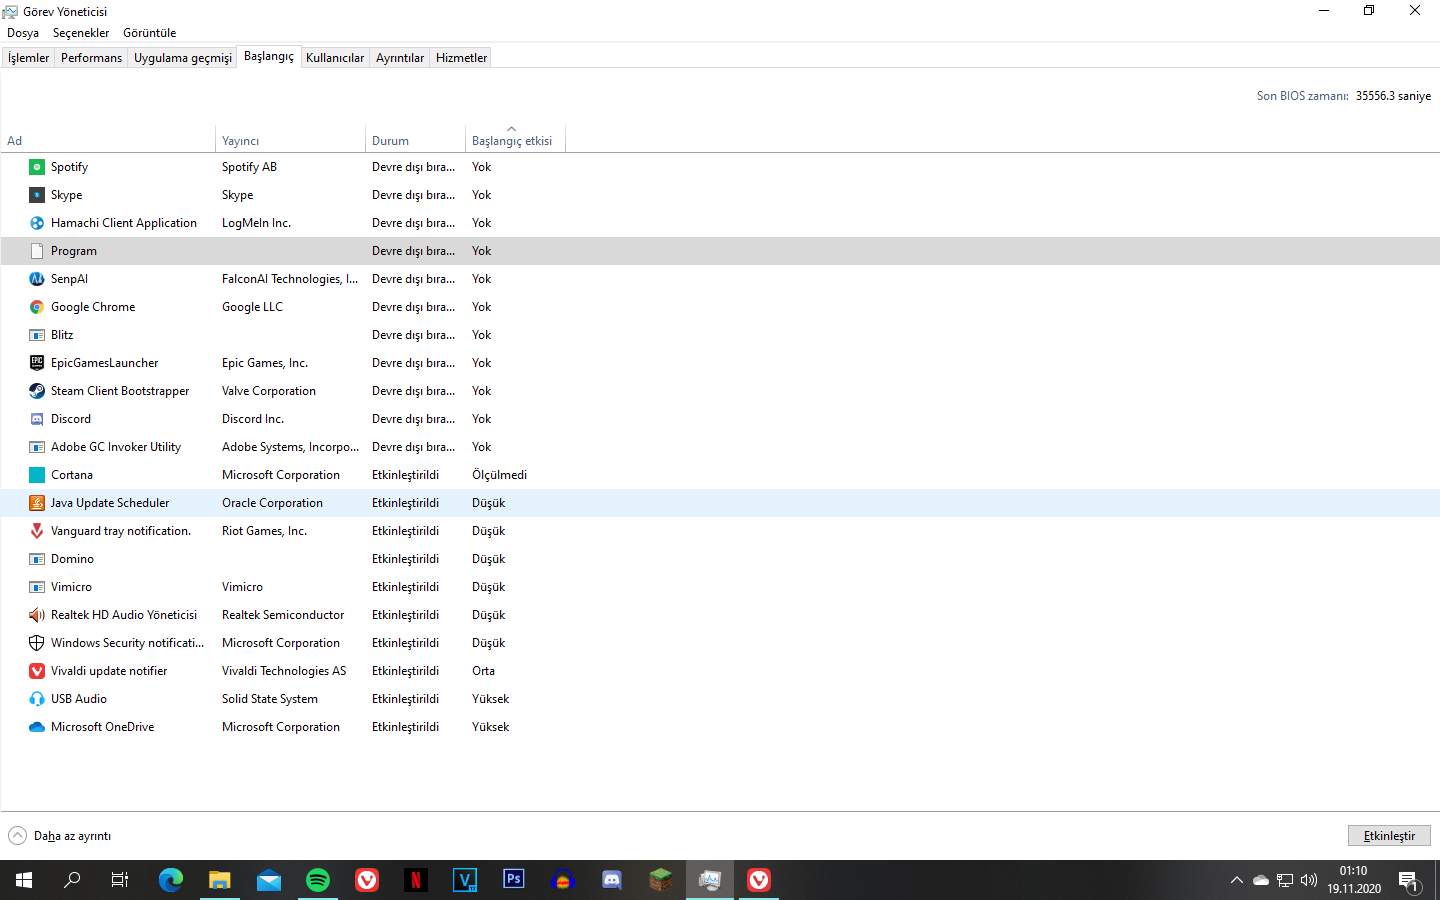Select 'Solid State System' publisher text
The width and height of the screenshot is (1440, 900).
tap(270, 699)
